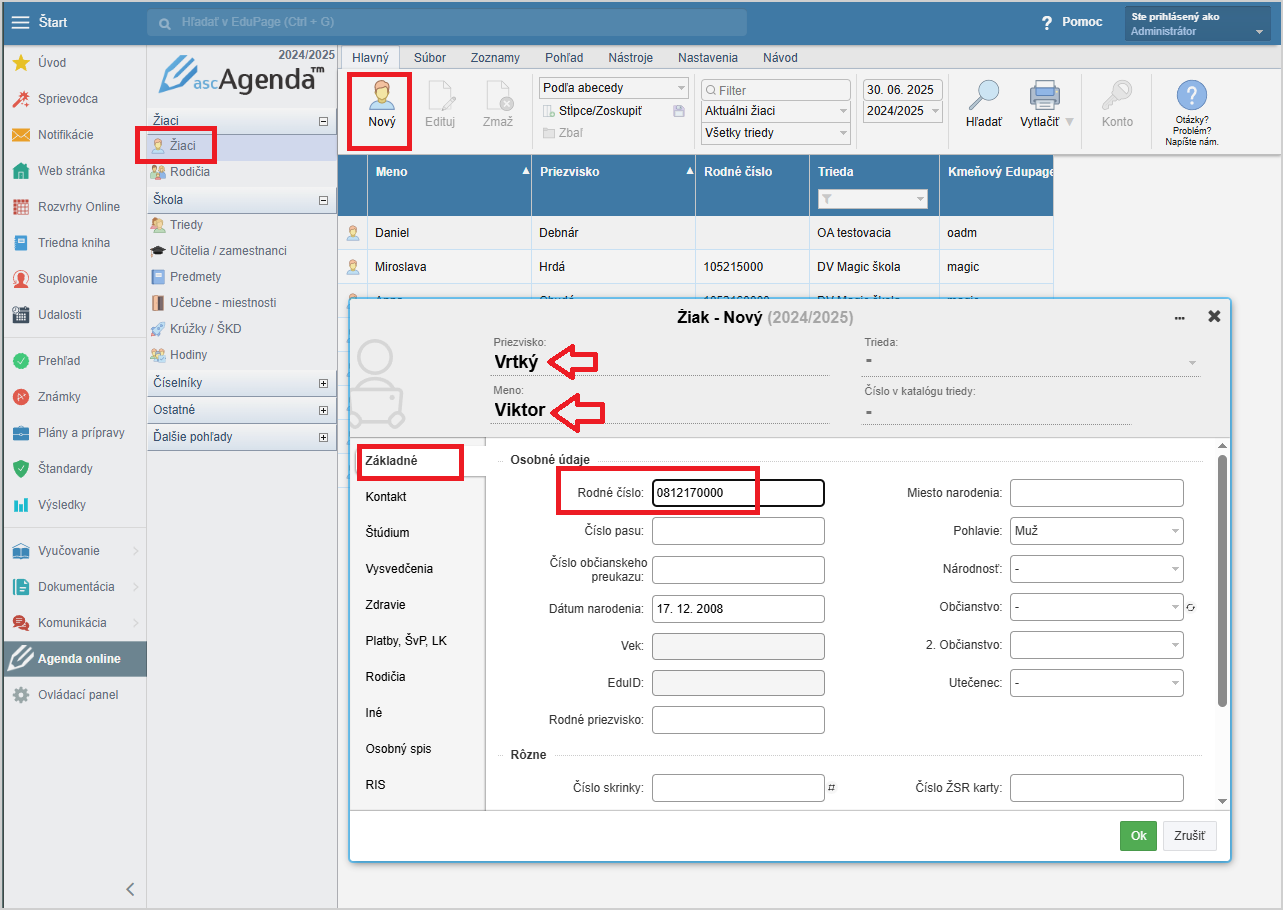Click the Hľadať magnifier icon
The width and height of the screenshot is (1283, 910).
(x=984, y=97)
